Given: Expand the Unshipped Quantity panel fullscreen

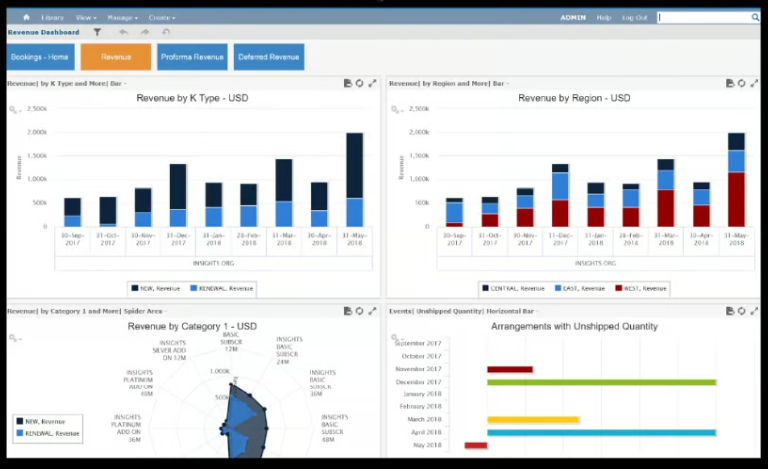Looking at the screenshot, I should point(755,311).
